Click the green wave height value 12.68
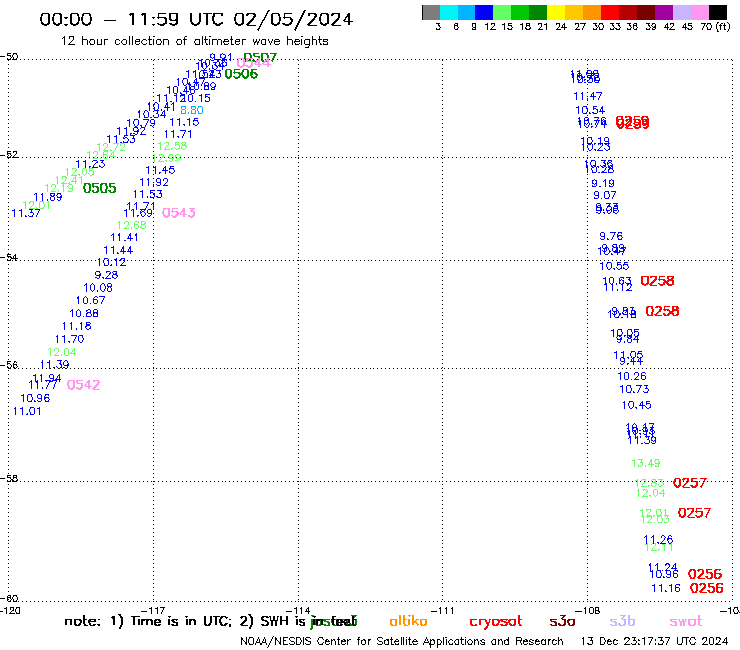This screenshot has width=740, height=650. (132, 225)
